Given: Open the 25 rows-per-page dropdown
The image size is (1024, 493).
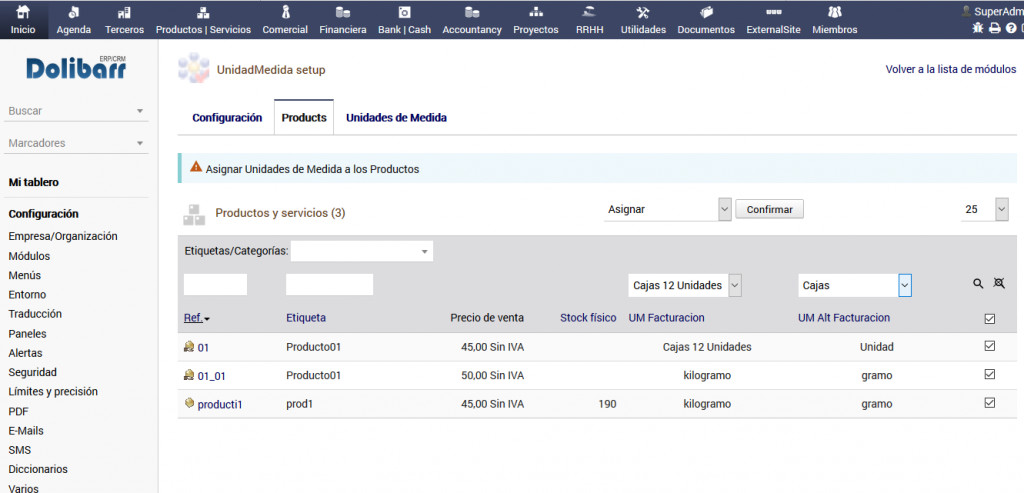Looking at the screenshot, I should (x=984, y=210).
